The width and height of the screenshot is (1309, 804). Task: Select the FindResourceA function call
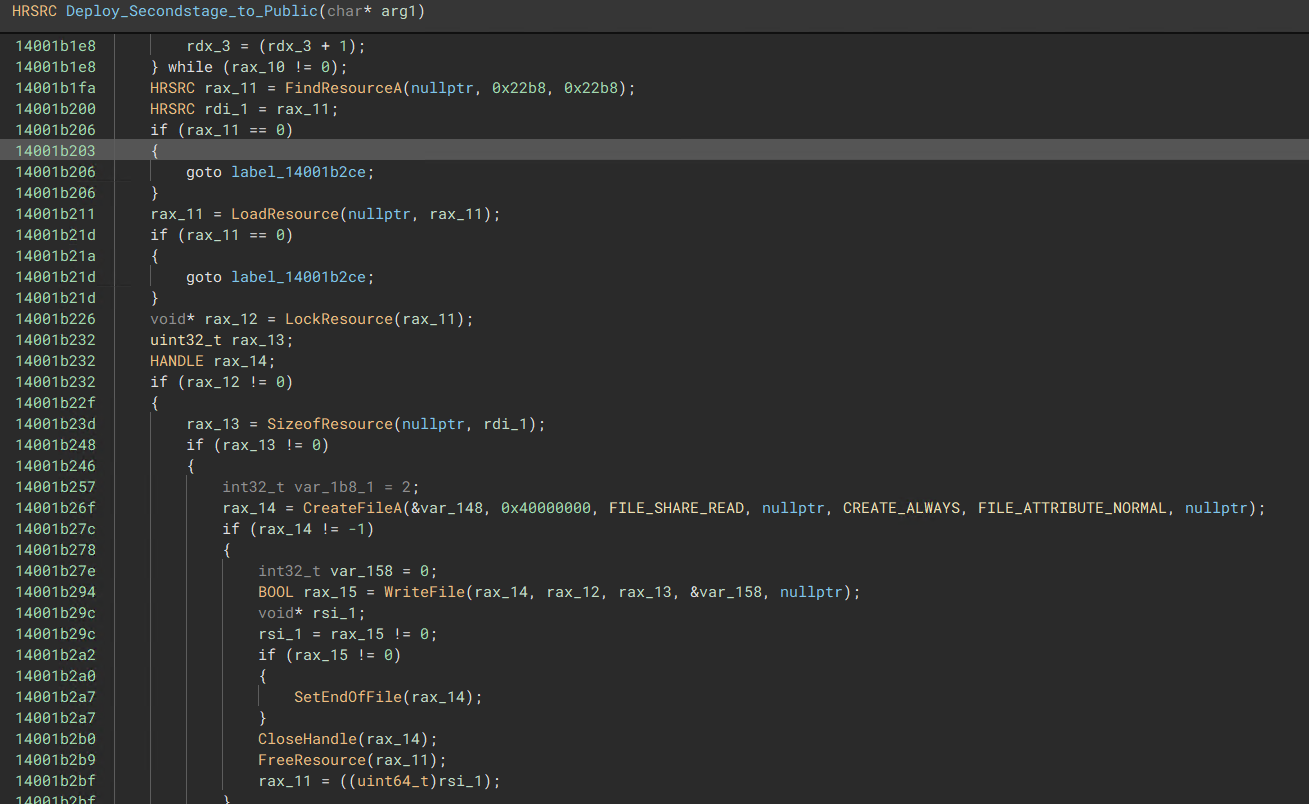pyautogui.click(x=343, y=87)
